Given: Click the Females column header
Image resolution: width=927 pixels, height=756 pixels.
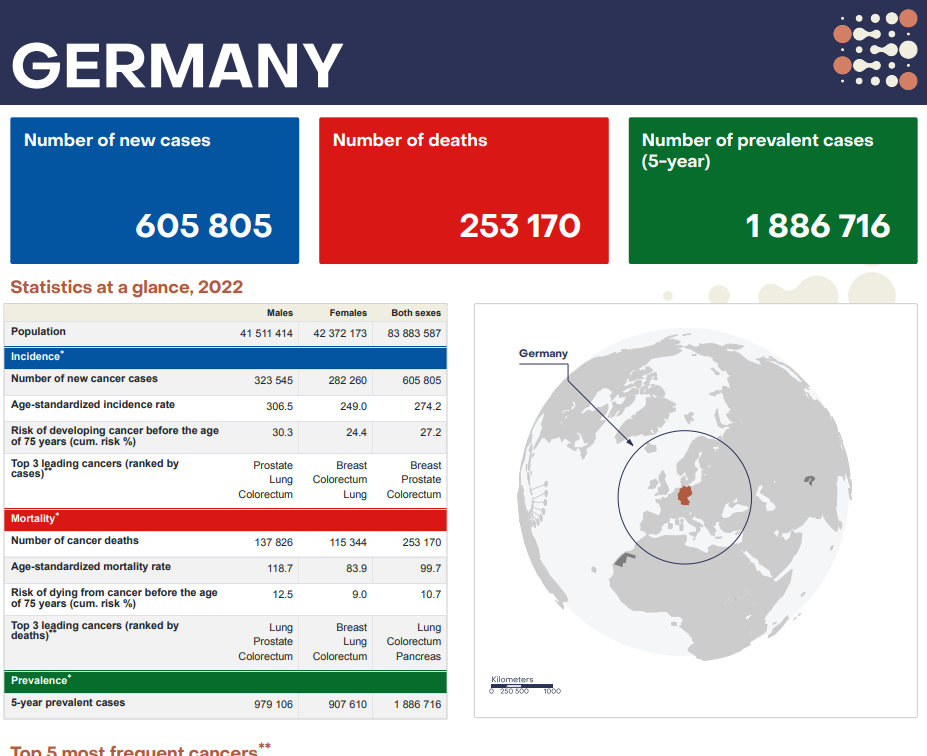Looking at the screenshot, I should (x=348, y=313).
